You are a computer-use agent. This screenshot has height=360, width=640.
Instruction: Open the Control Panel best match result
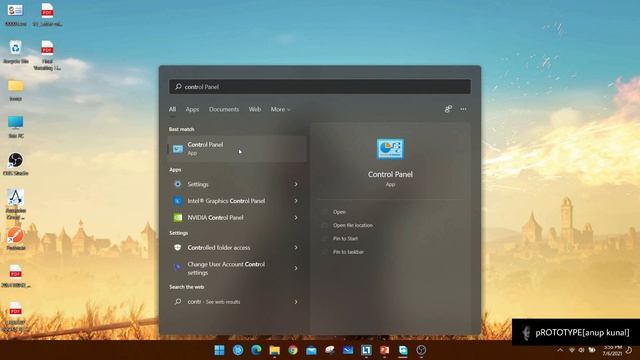[x=237, y=149]
